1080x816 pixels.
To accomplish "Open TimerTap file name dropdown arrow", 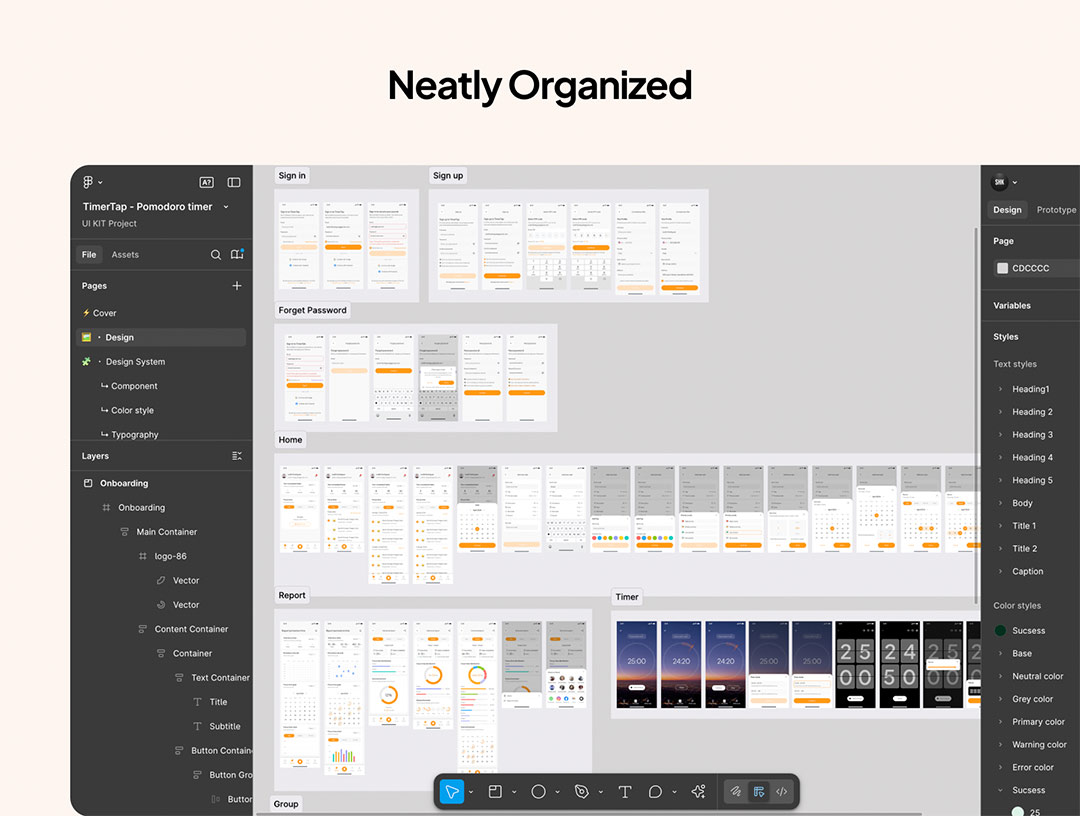I will (226, 207).
